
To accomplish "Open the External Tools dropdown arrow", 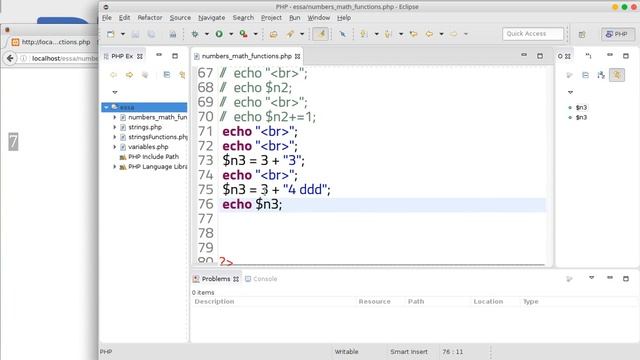I will [x=256, y=34].
